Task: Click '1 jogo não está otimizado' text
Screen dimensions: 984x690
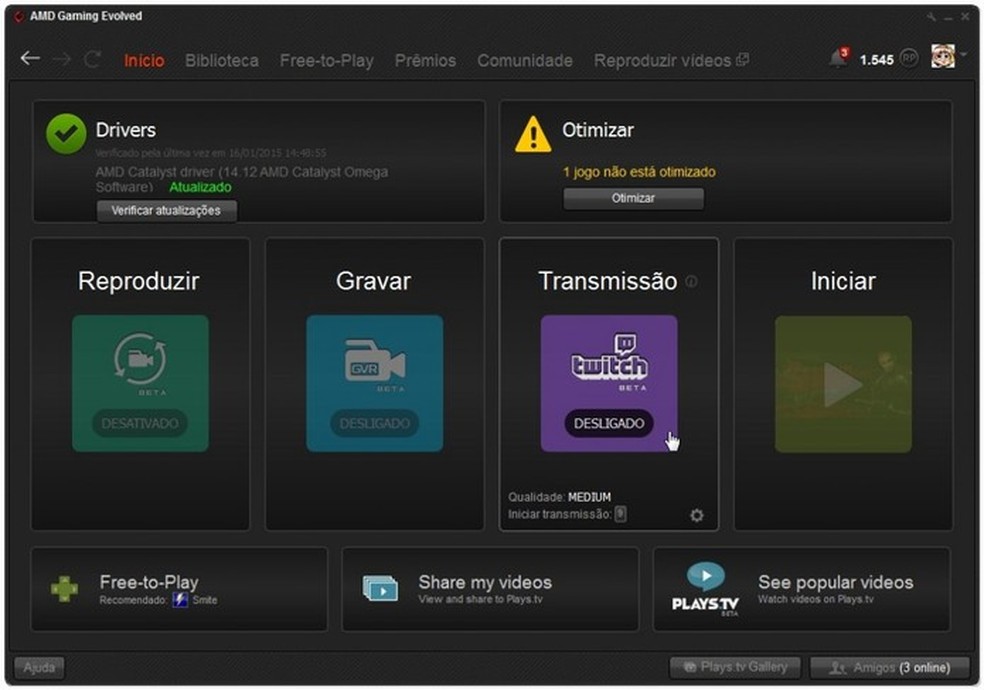Action: point(639,172)
